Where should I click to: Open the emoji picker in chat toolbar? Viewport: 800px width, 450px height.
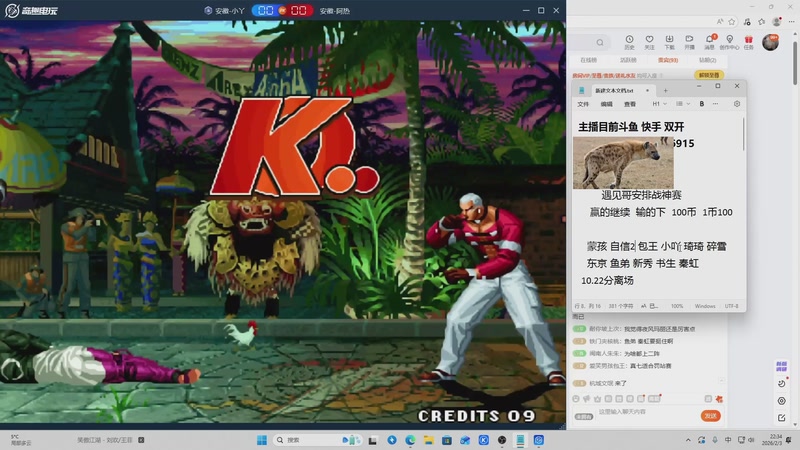pyautogui.click(x=576, y=398)
